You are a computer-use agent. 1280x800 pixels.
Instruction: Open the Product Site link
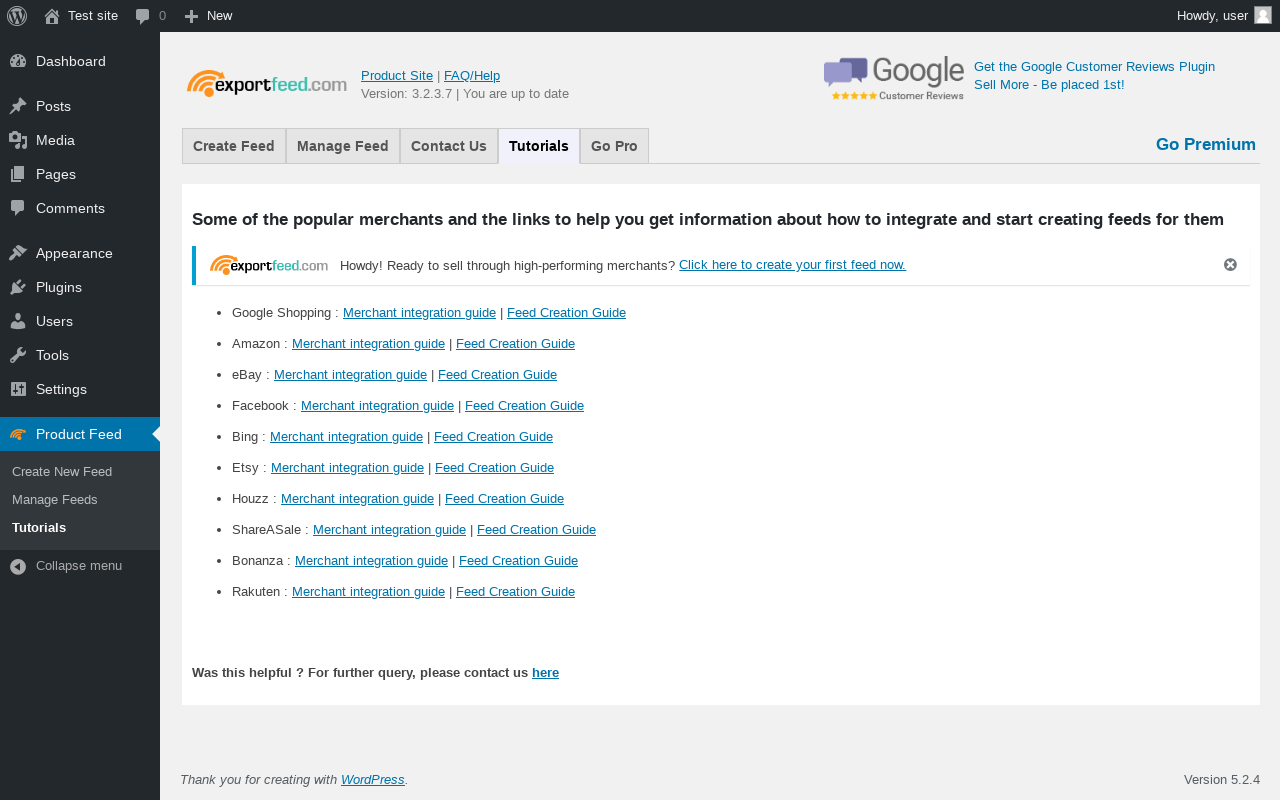(x=397, y=75)
